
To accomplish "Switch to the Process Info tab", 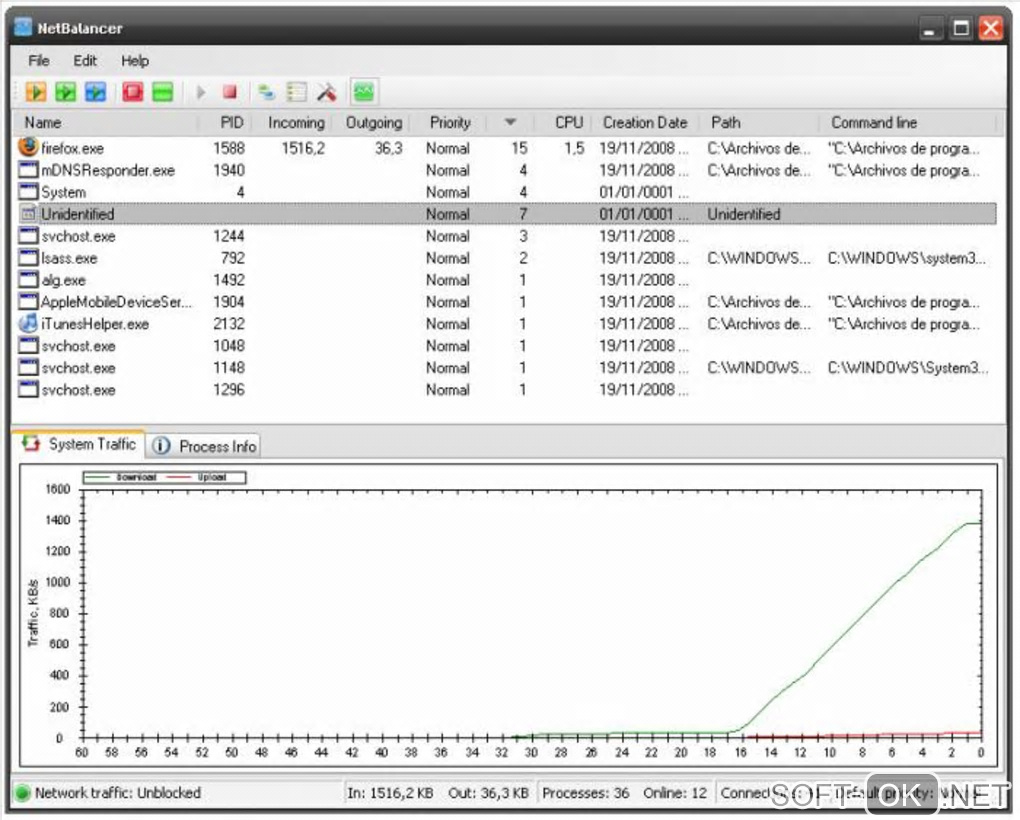I will (x=204, y=445).
